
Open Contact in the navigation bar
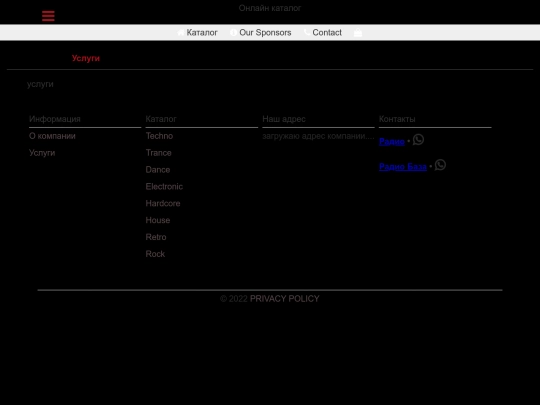327,32
